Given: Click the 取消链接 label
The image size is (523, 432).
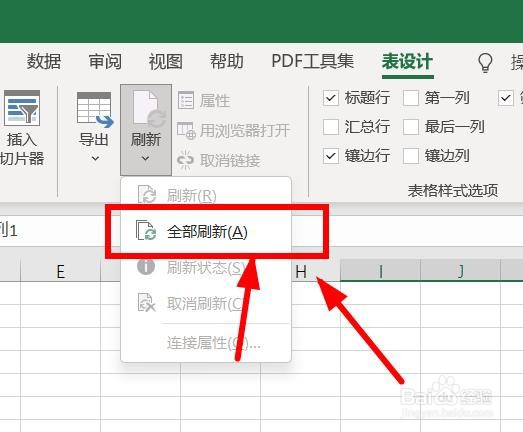Looking at the screenshot, I should [x=230, y=160].
